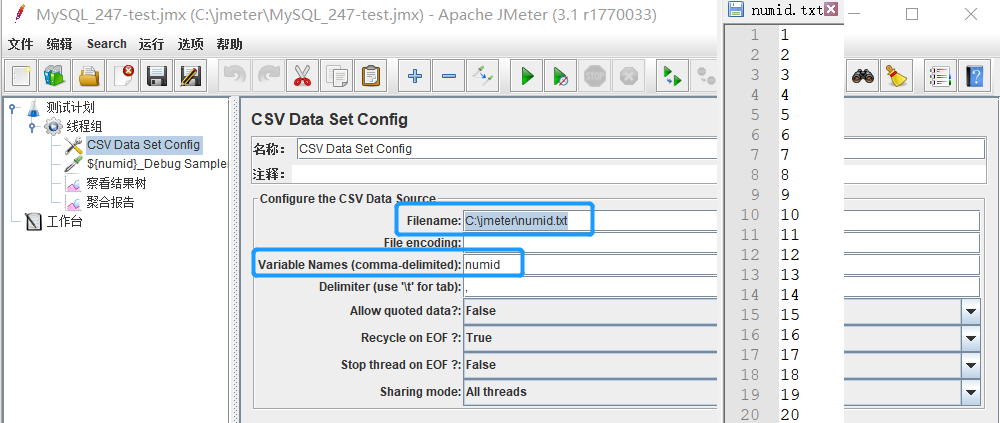Save the test plan
1000x423 pixels.
point(156,77)
